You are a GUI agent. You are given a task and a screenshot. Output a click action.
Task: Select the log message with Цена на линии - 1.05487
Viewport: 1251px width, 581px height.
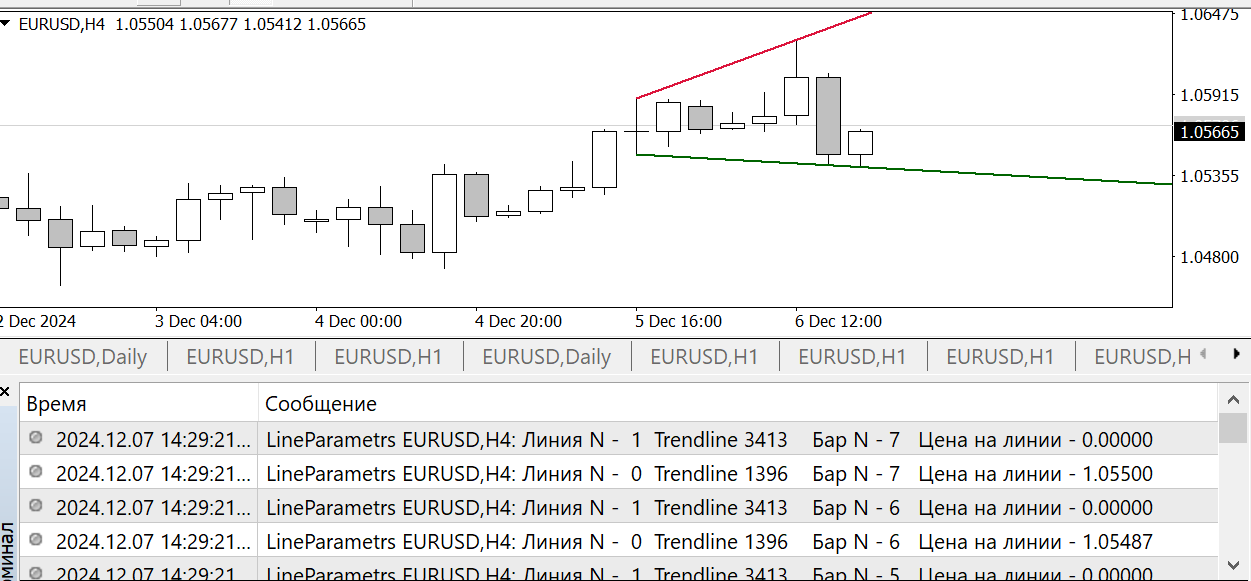click(709, 541)
